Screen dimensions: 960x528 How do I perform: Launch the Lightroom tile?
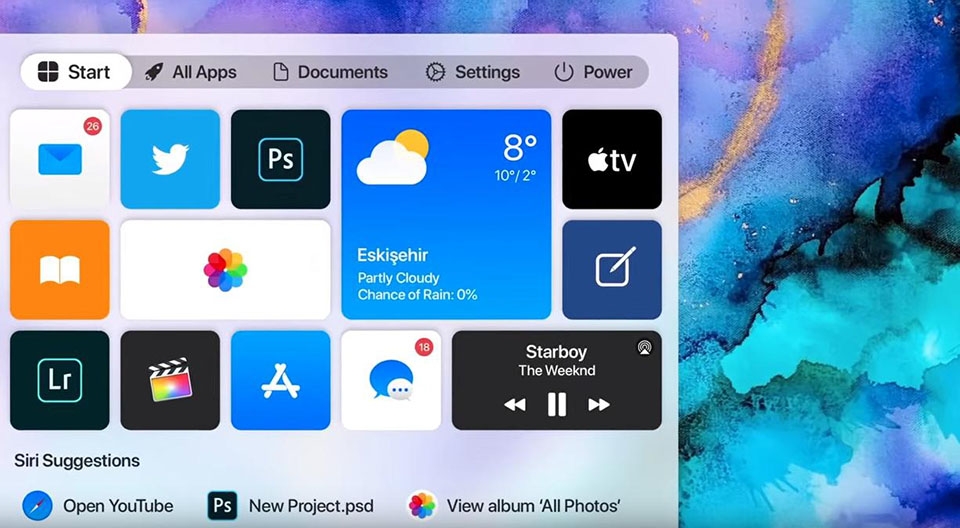coord(60,380)
